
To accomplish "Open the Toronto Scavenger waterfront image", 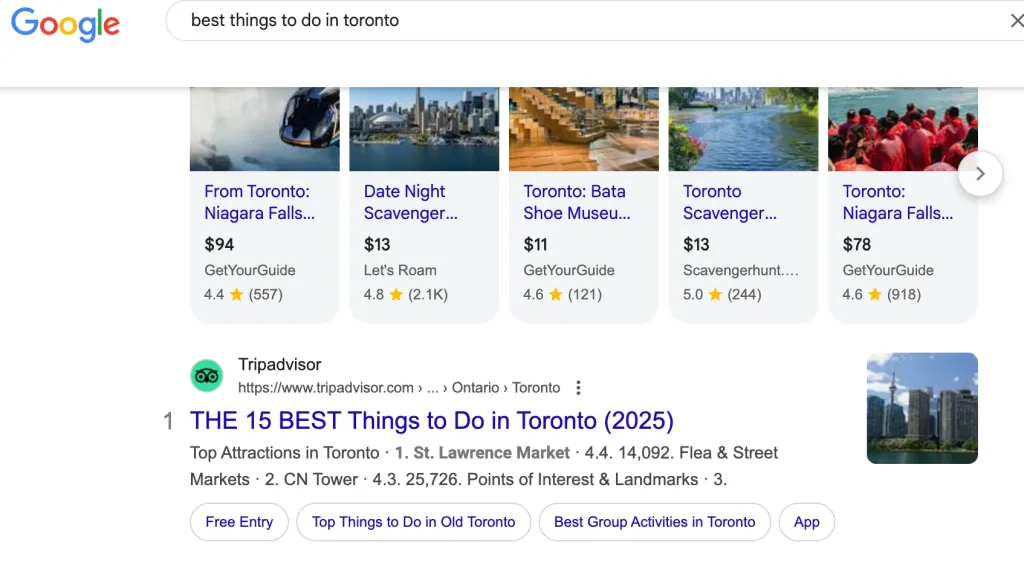I will pyautogui.click(x=743, y=129).
